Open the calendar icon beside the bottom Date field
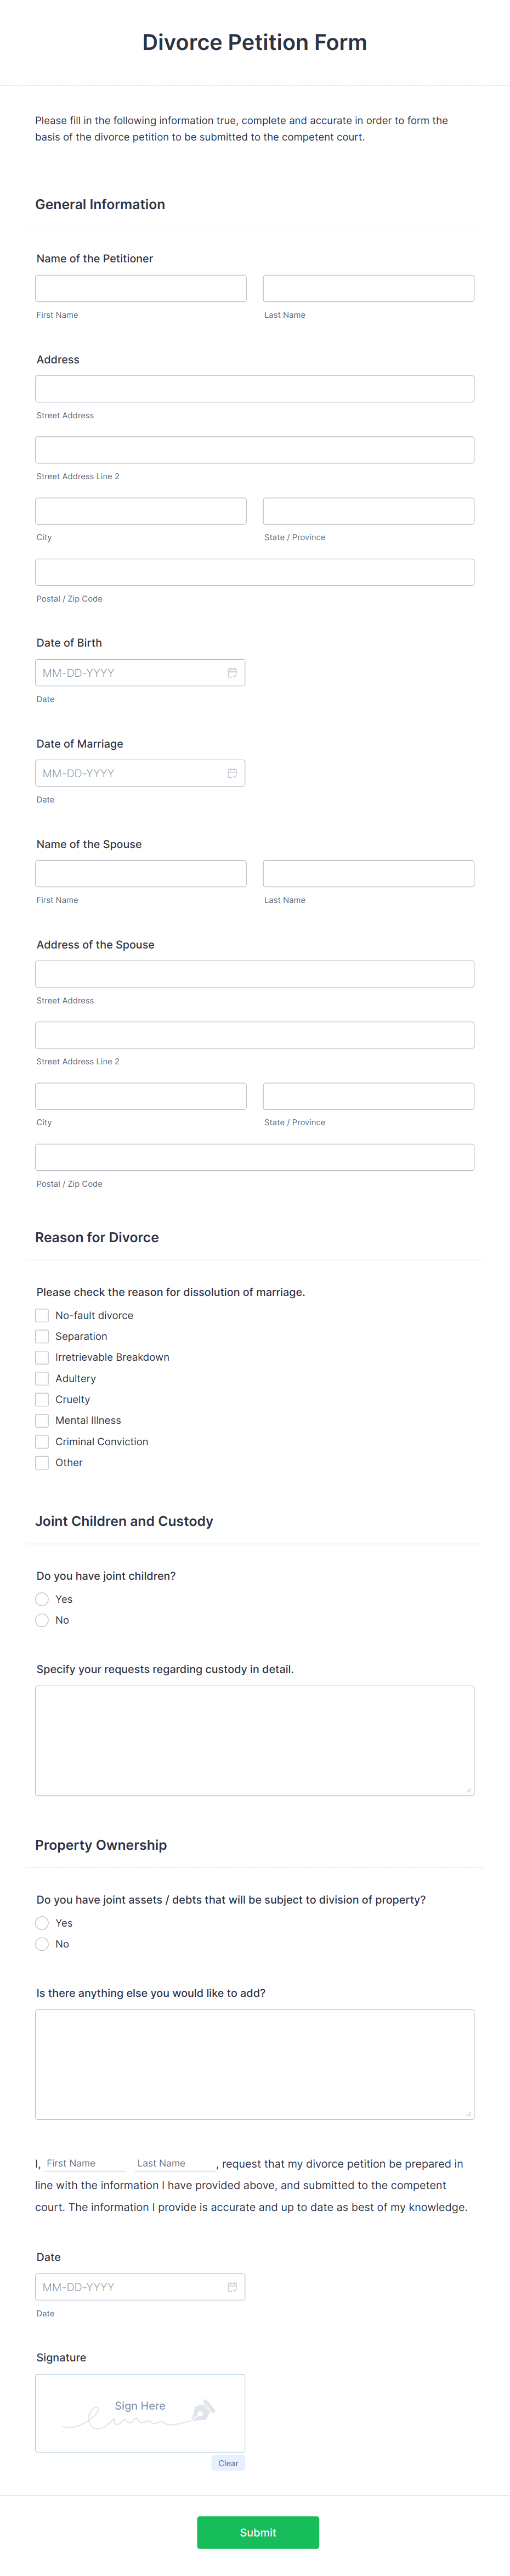The width and height of the screenshot is (510, 2576). click(232, 2286)
